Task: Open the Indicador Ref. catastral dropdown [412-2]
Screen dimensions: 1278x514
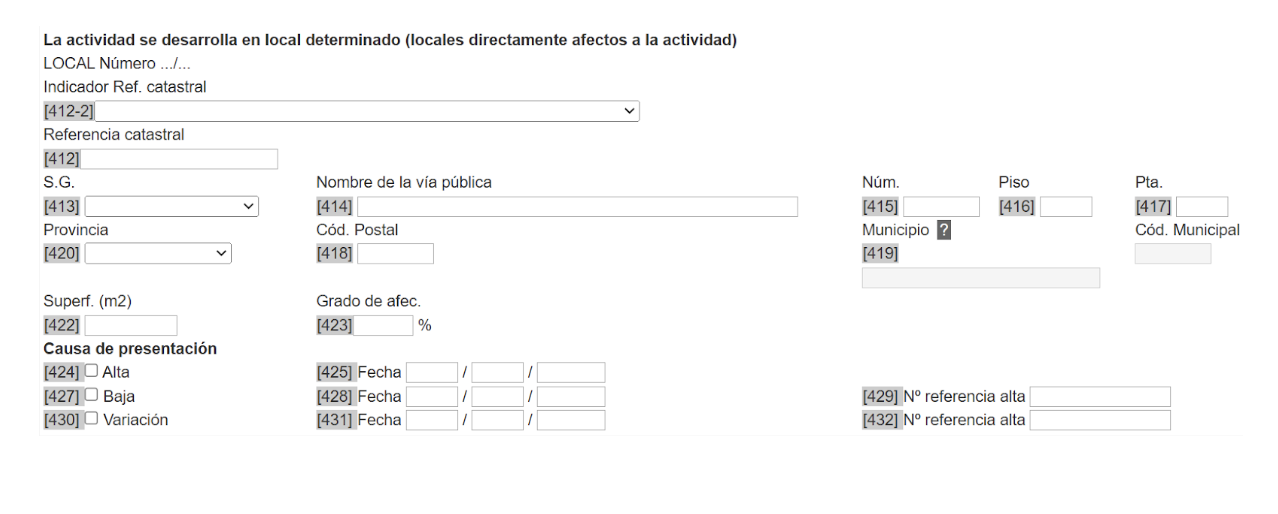Action: (x=367, y=111)
